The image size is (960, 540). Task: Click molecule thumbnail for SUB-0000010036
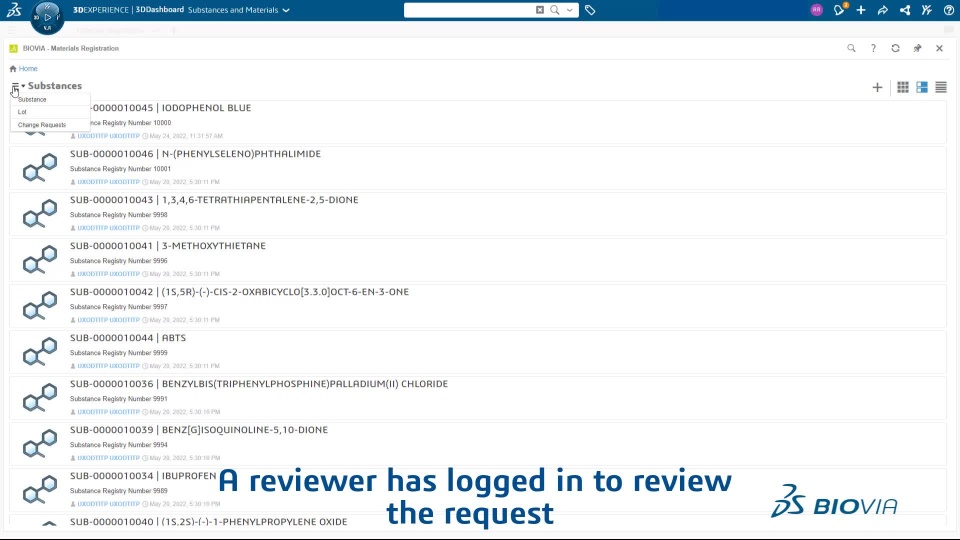(x=40, y=397)
